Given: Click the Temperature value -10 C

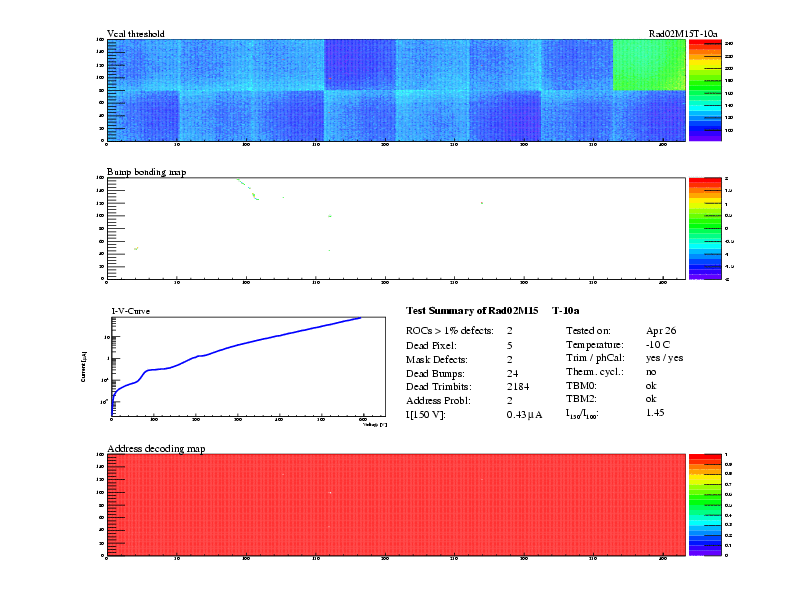Looking at the screenshot, I should pyautogui.click(x=660, y=343).
